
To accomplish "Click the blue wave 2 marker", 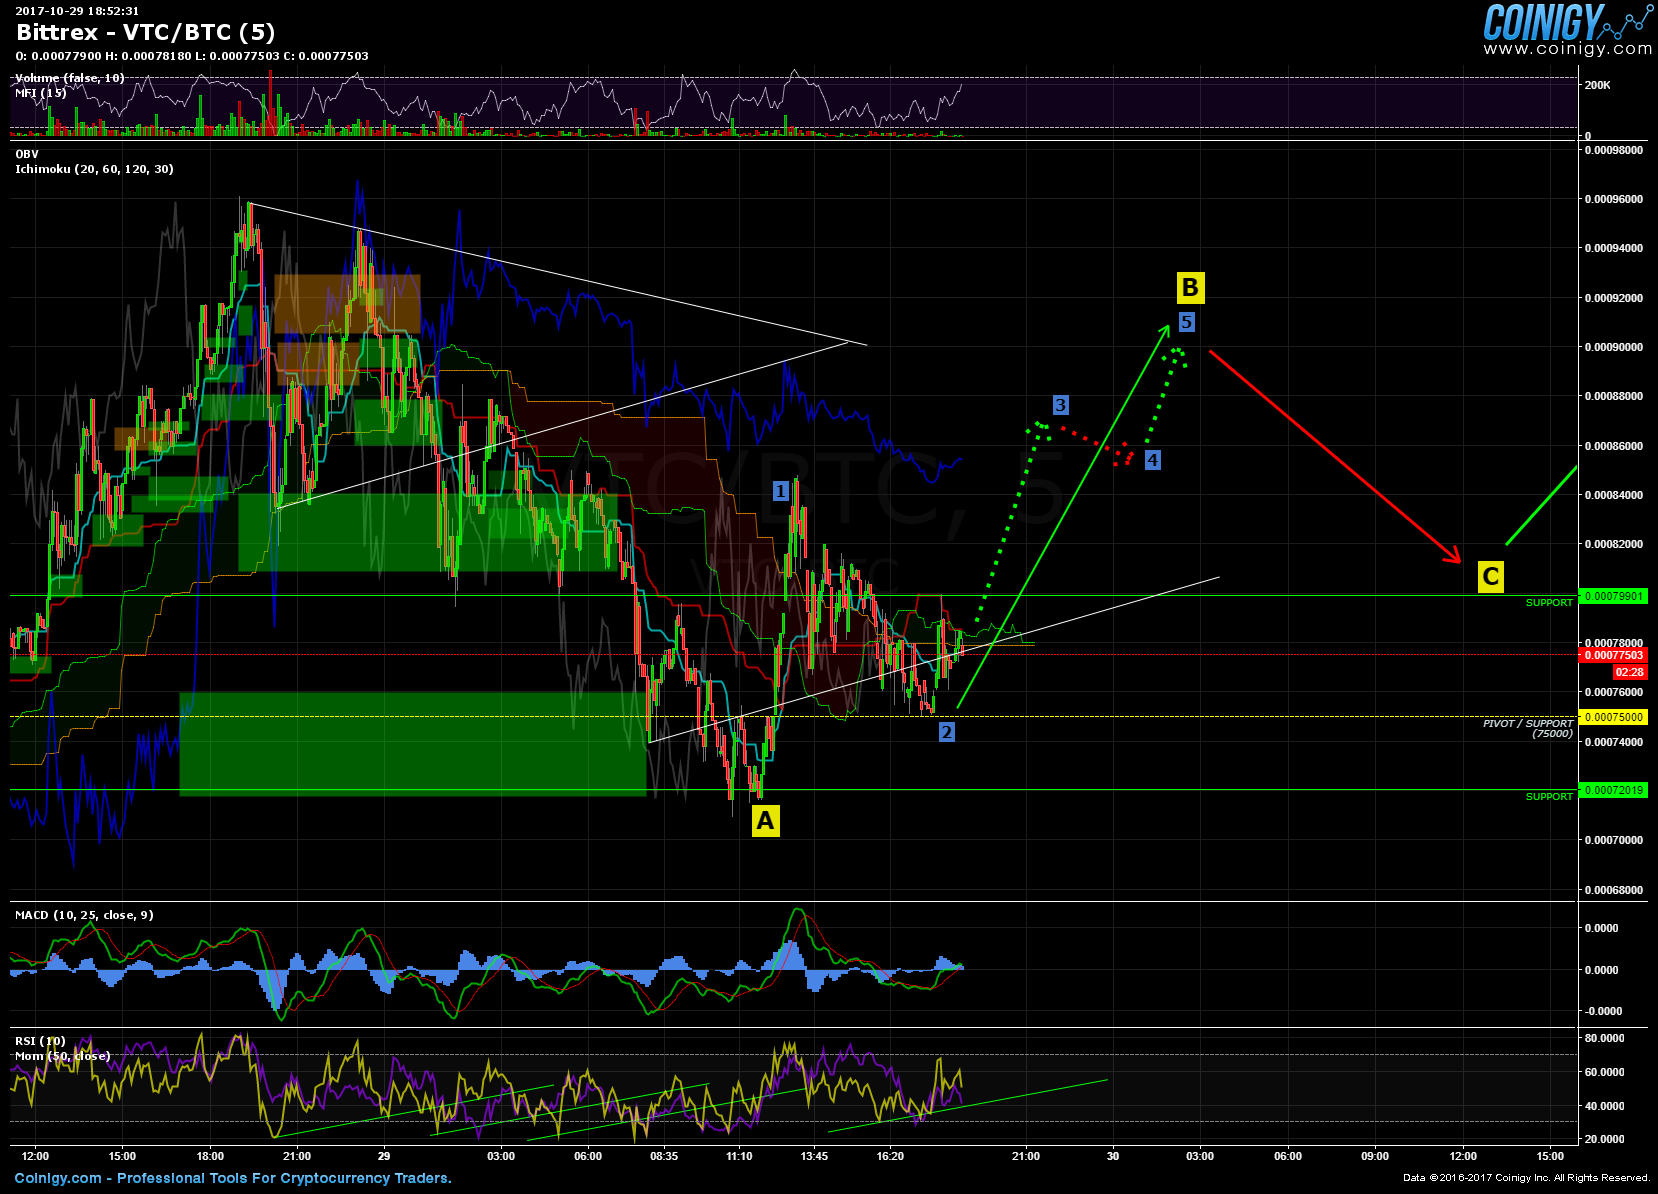I will click(946, 732).
